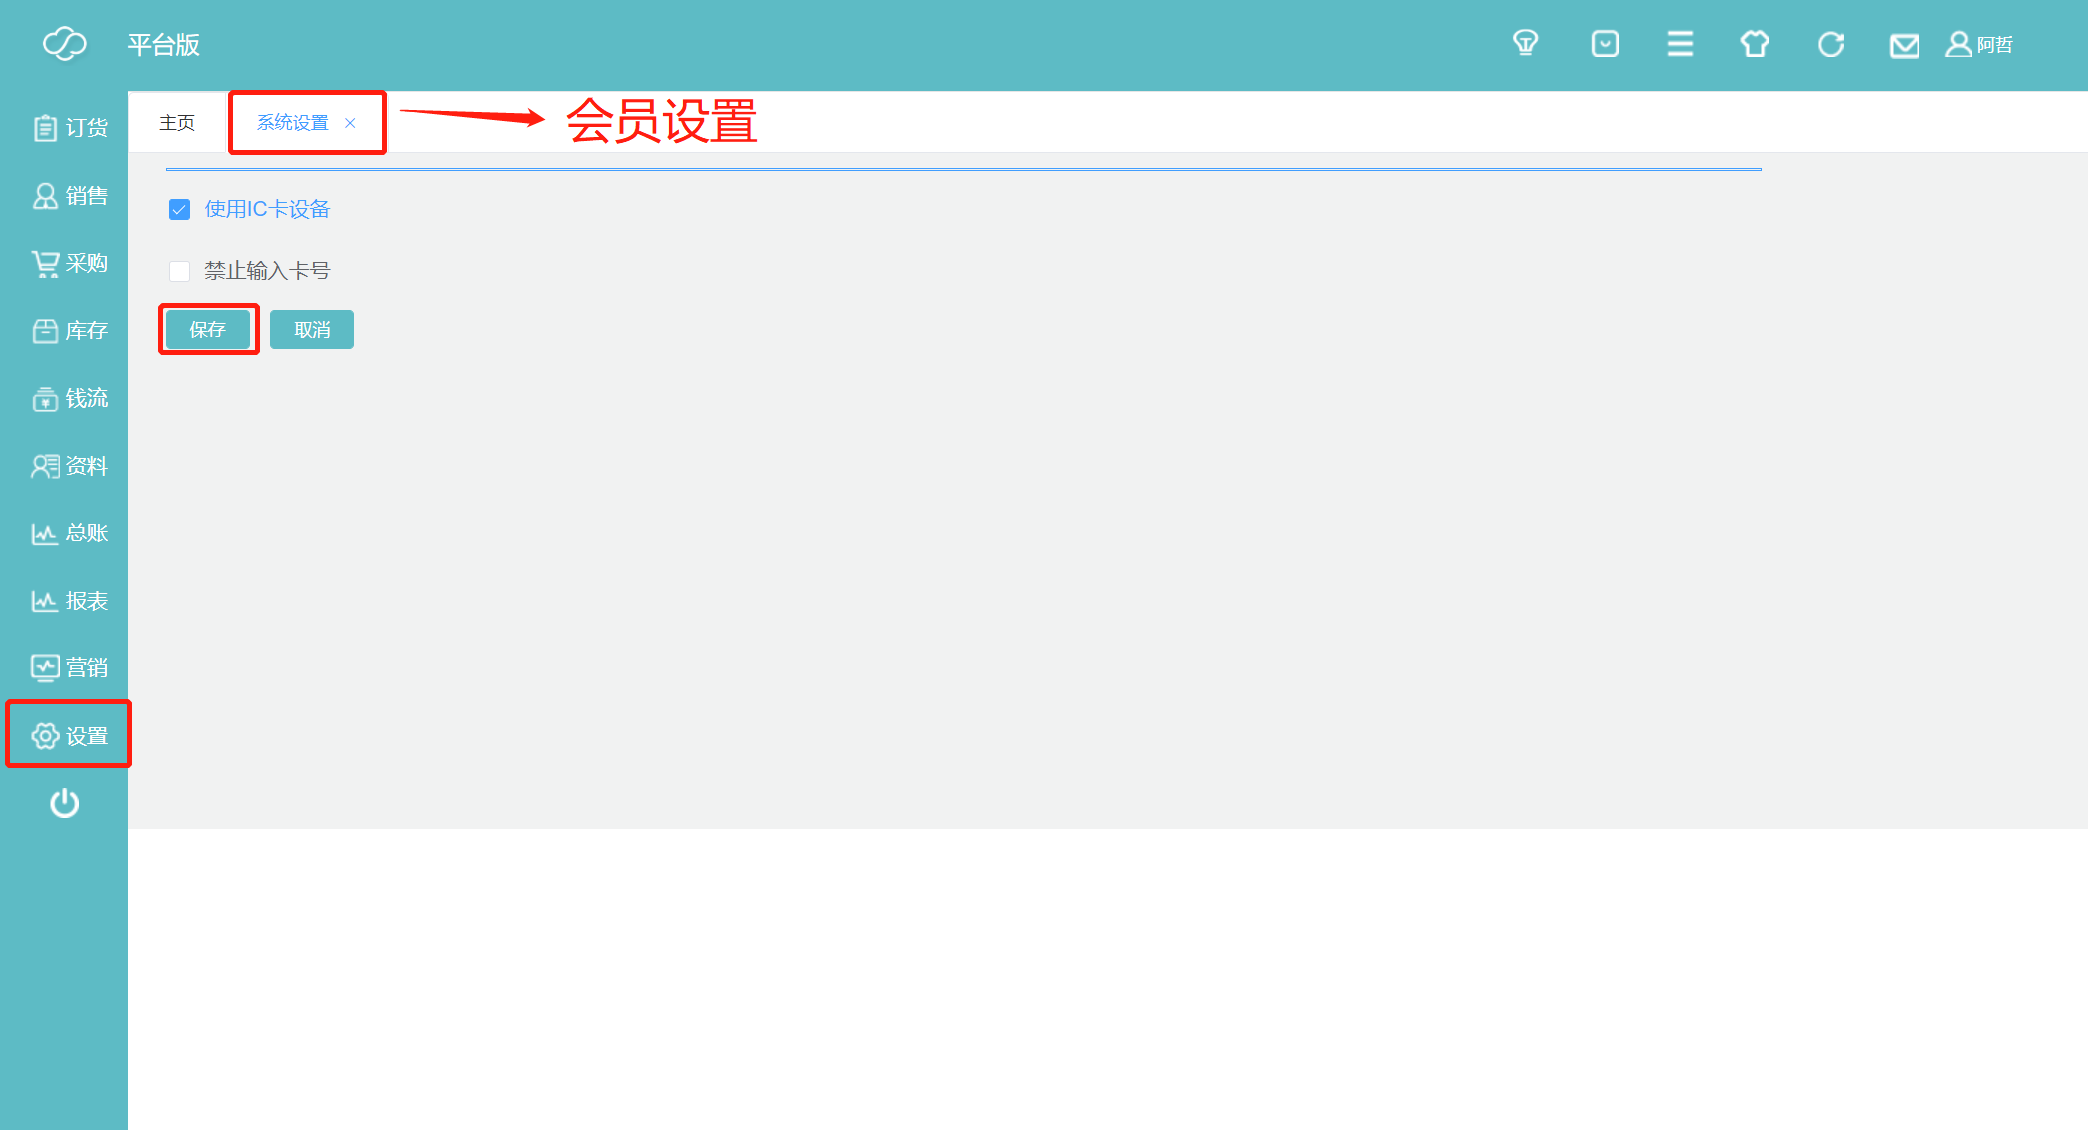The image size is (2088, 1130).
Task: Open the 订货 ordering module in sidebar
Action: point(70,128)
